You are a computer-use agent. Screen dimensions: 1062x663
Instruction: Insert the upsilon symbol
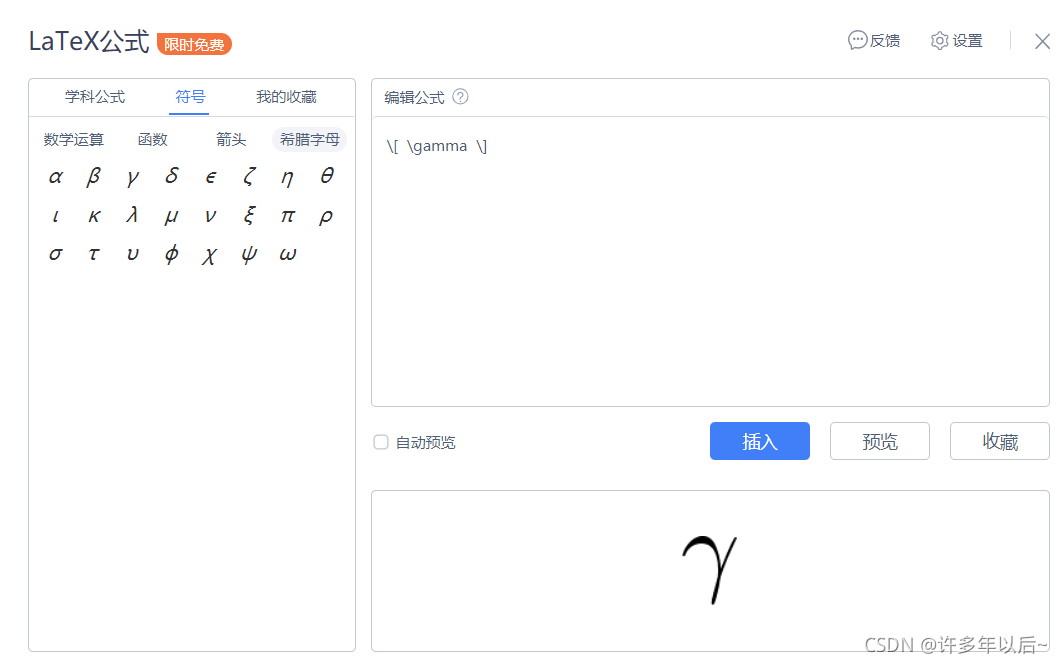[x=133, y=255]
